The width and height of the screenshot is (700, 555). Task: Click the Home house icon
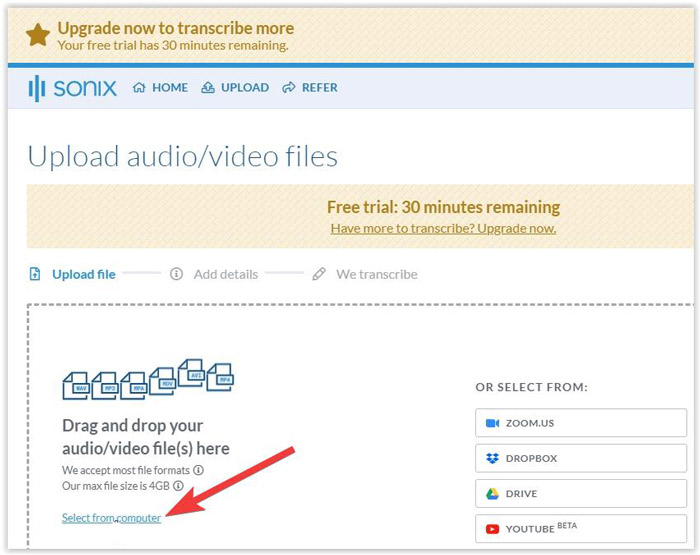coord(139,88)
